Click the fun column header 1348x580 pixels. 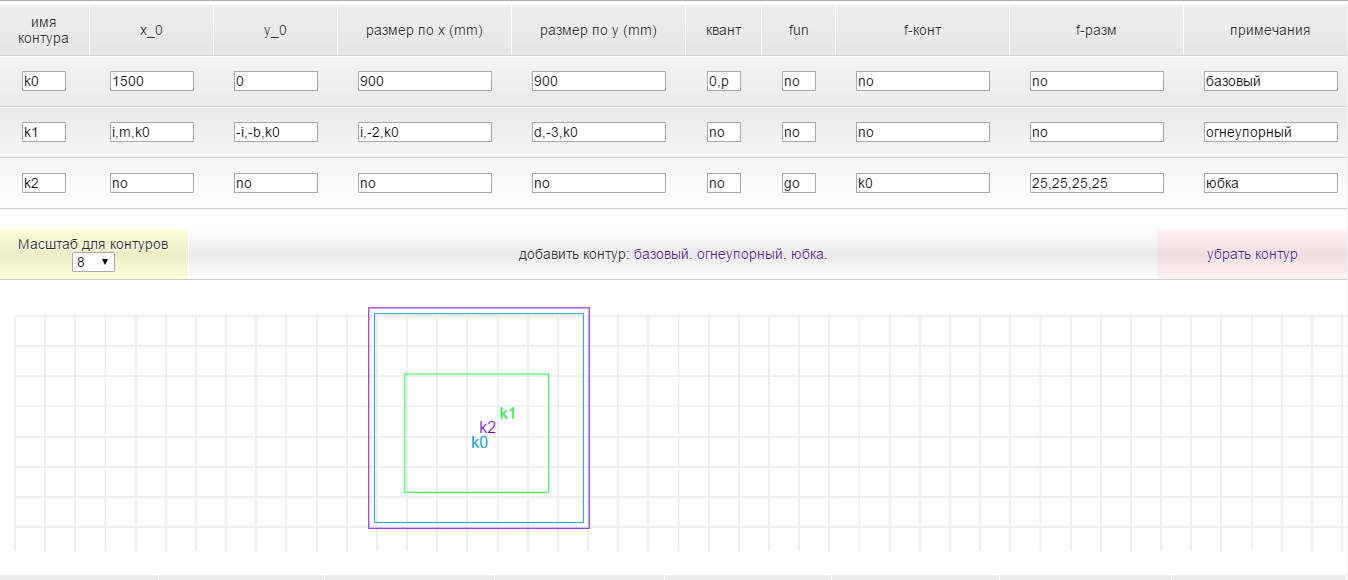pyautogui.click(x=799, y=30)
